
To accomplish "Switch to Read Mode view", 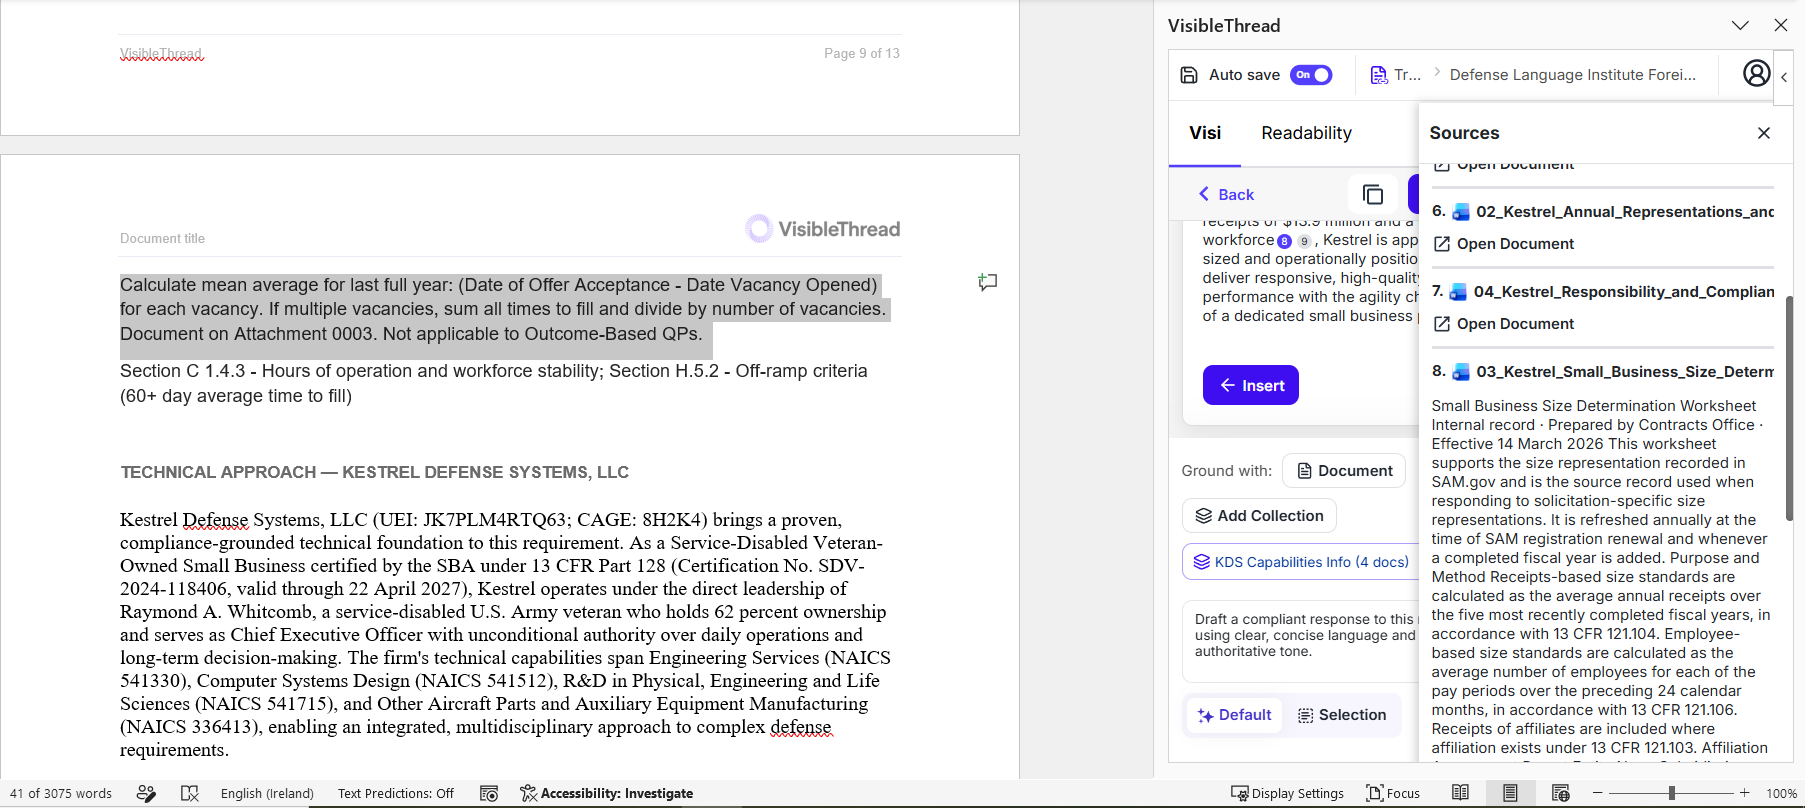I will point(1461,793).
